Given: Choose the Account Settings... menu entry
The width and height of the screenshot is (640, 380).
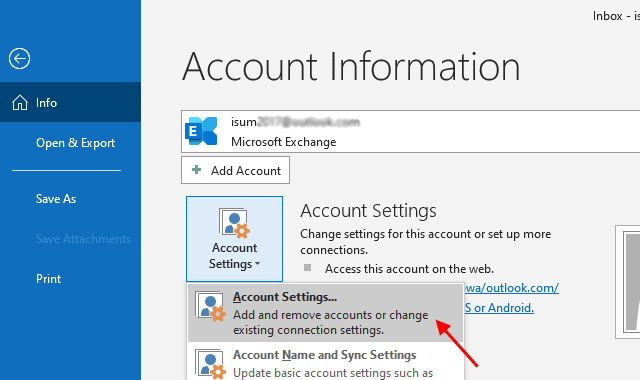Looking at the screenshot, I should pyautogui.click(x=325, y=313).
